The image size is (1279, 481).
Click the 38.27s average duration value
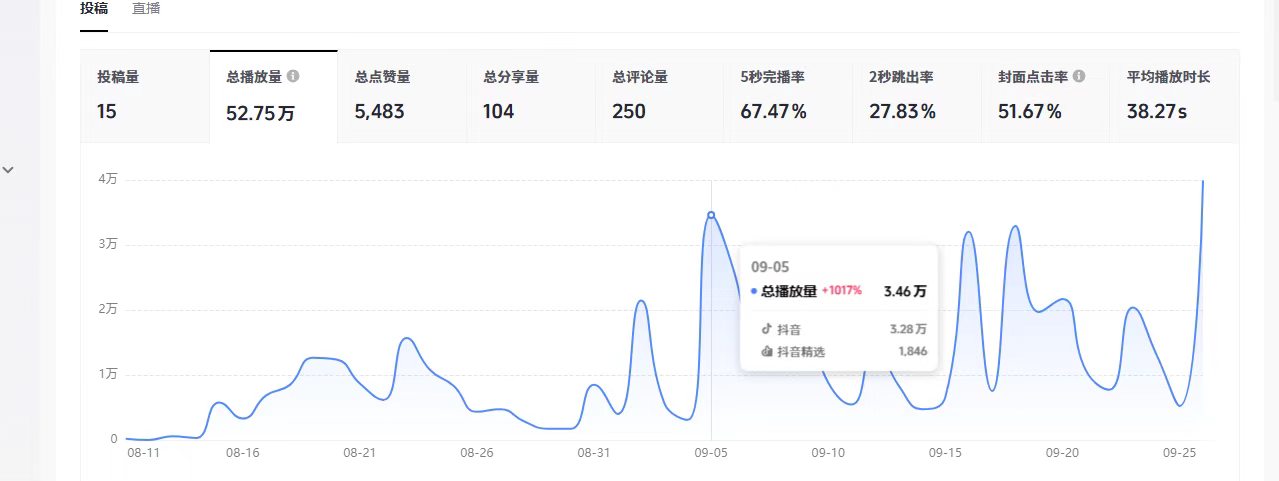coord(1157,112)
